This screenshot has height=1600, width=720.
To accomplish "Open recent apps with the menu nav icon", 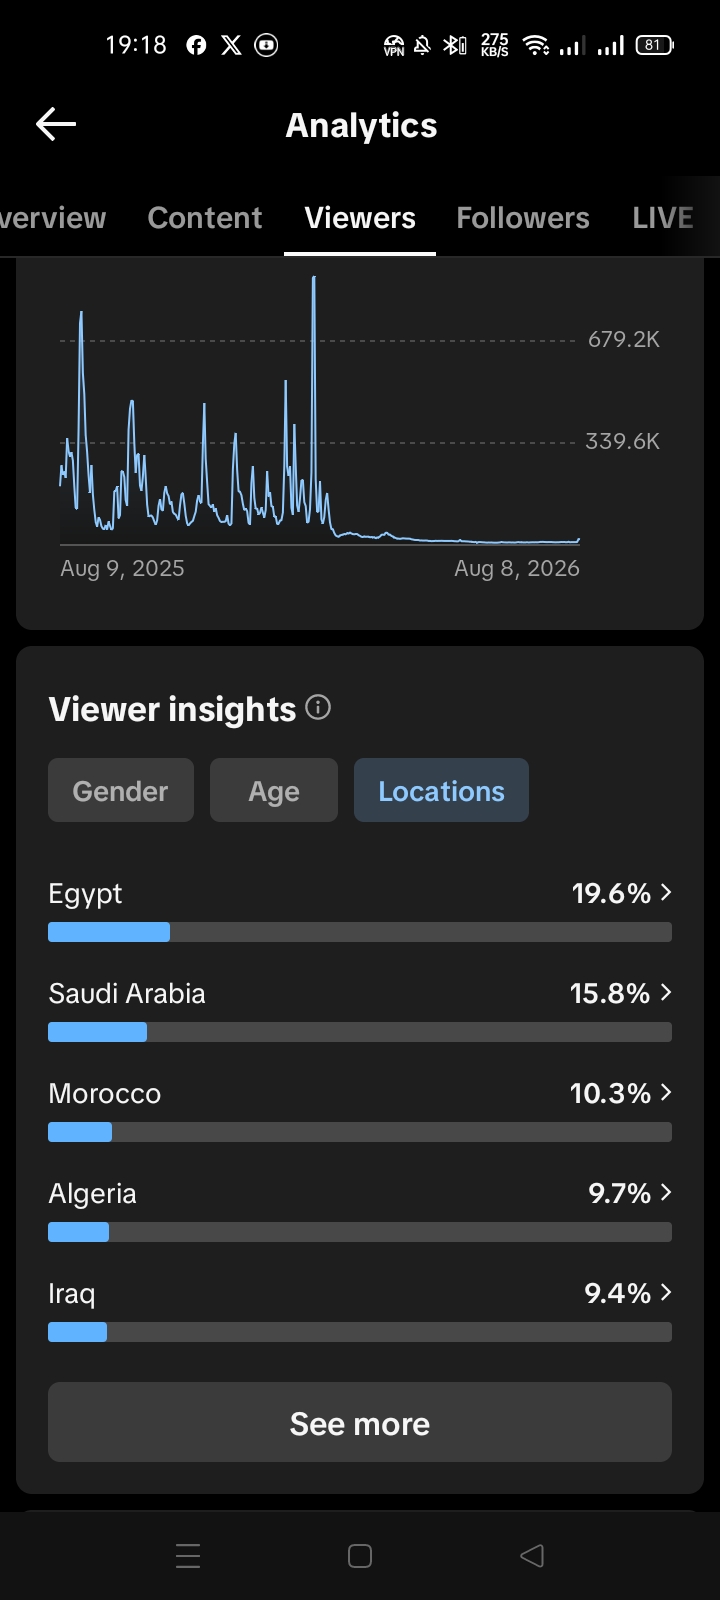I will 188,1556.
